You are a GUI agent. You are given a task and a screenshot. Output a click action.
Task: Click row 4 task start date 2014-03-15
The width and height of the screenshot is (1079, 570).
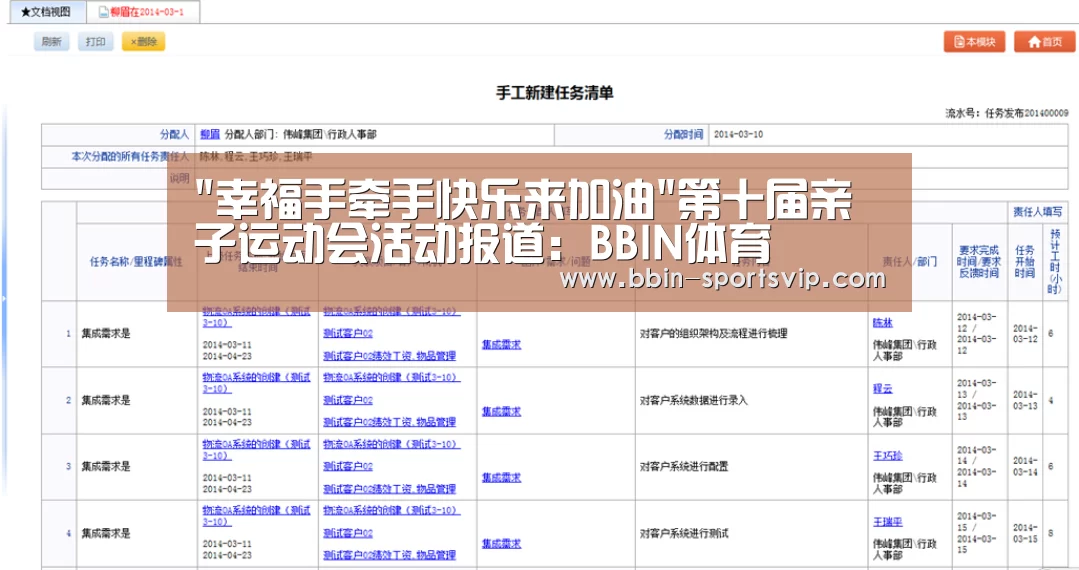pyautogui.click(x=1025, y=533)
